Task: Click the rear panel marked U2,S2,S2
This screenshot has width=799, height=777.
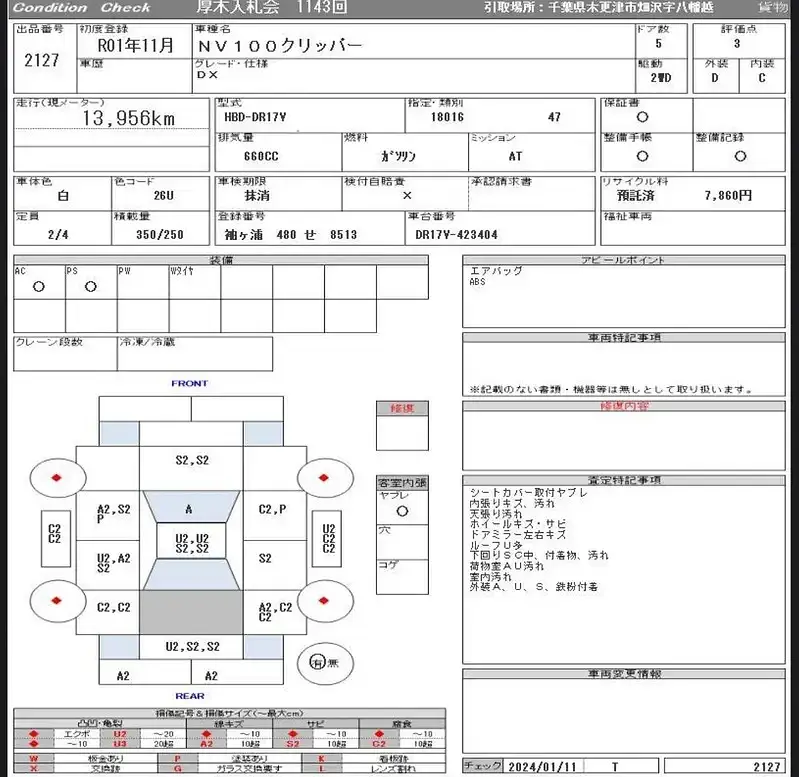Action: point(189,647)
